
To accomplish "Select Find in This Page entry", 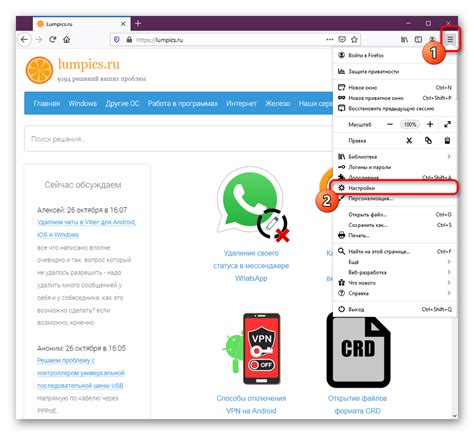I will [395, 251].
